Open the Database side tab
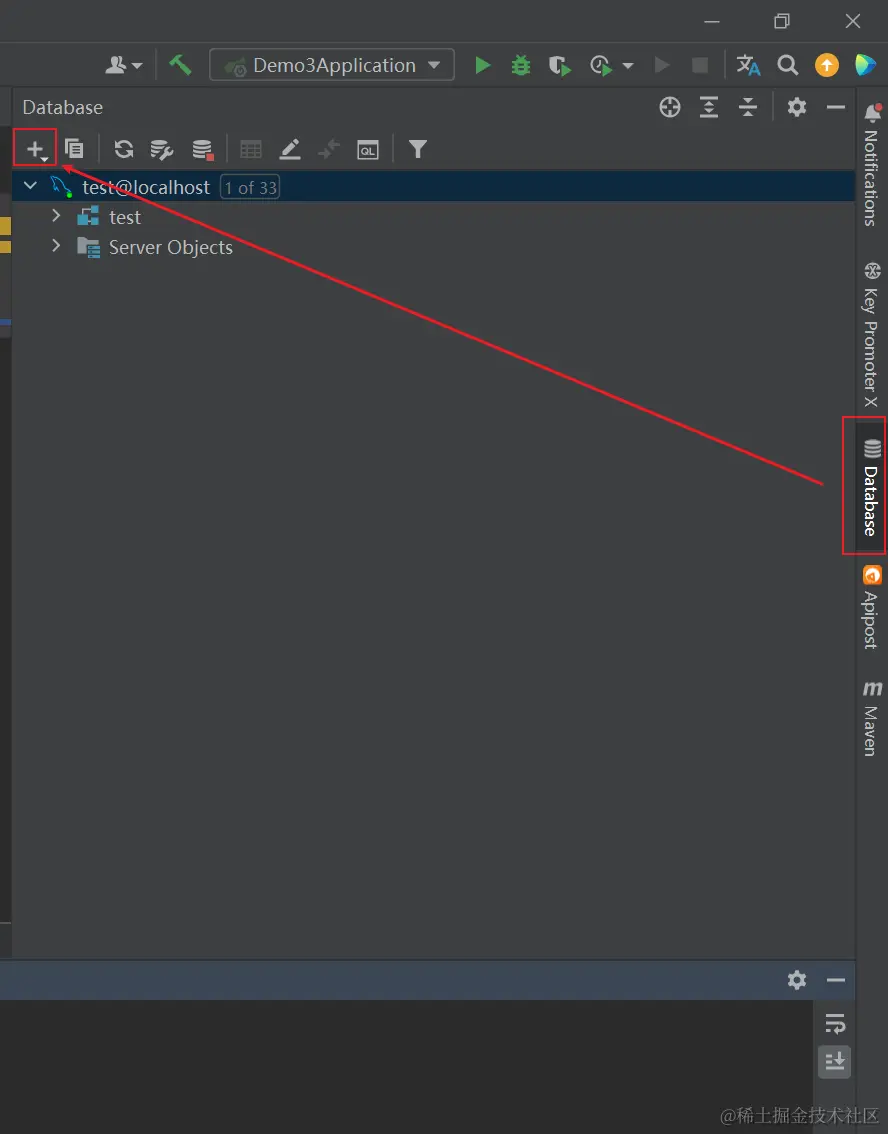888x1134 pixels. 871,487
